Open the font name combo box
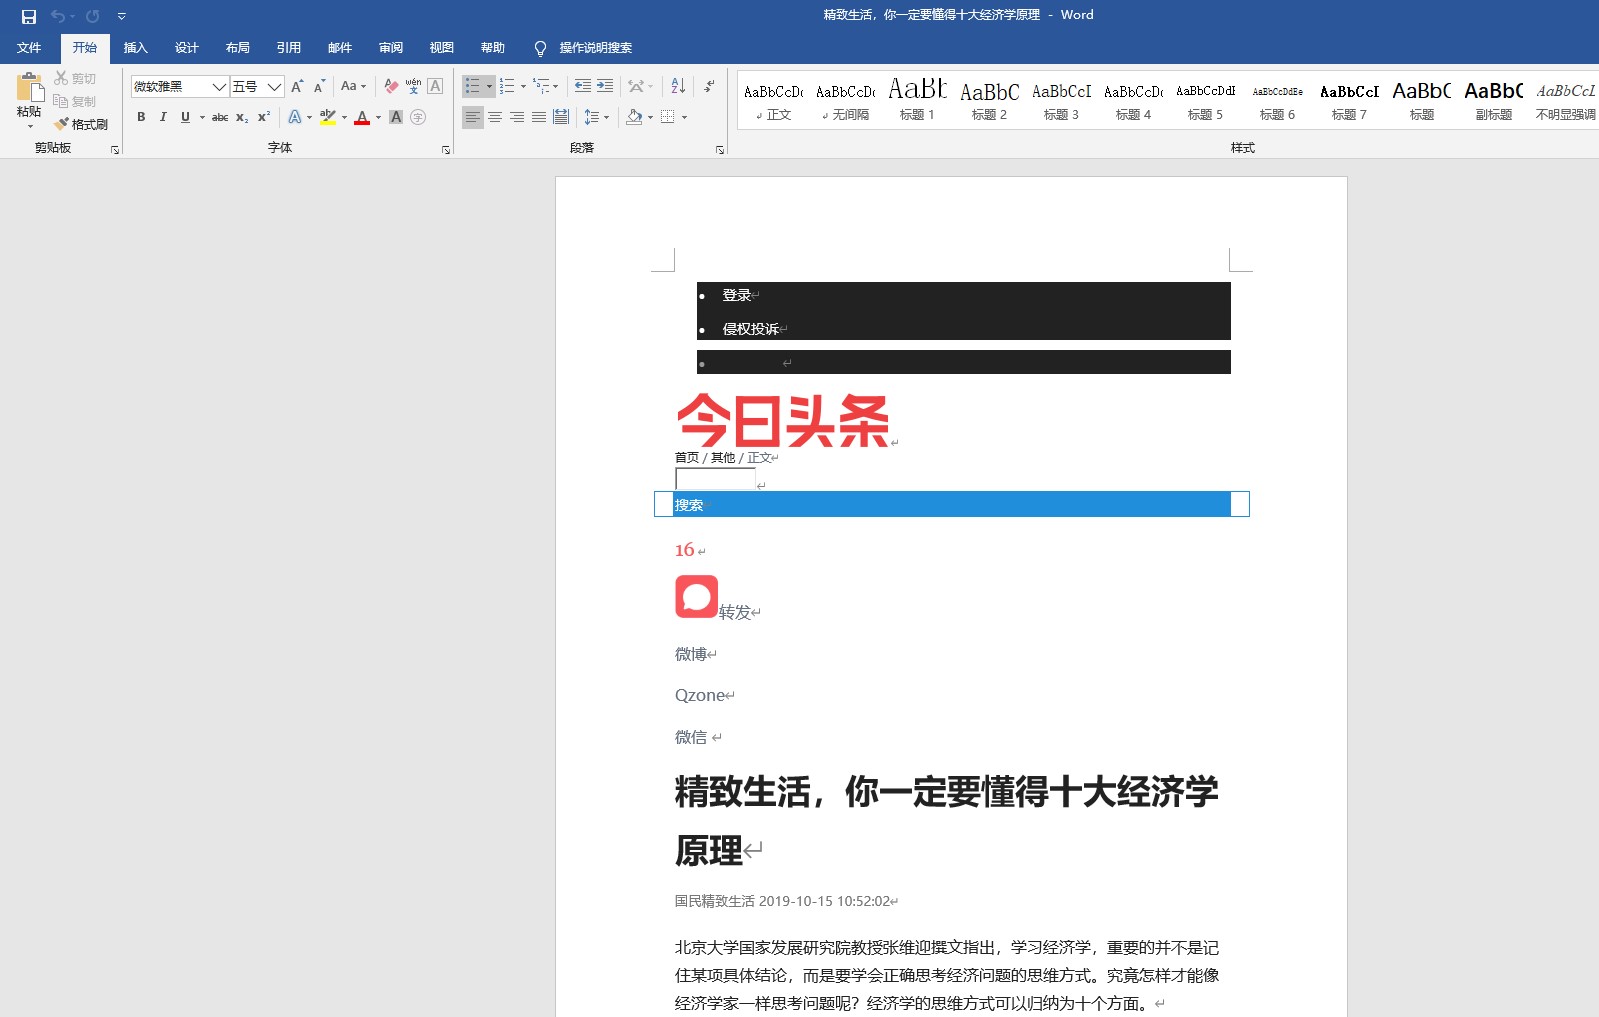The width and height of the screenshot is (1599, 1017). [x=180, y=87]
